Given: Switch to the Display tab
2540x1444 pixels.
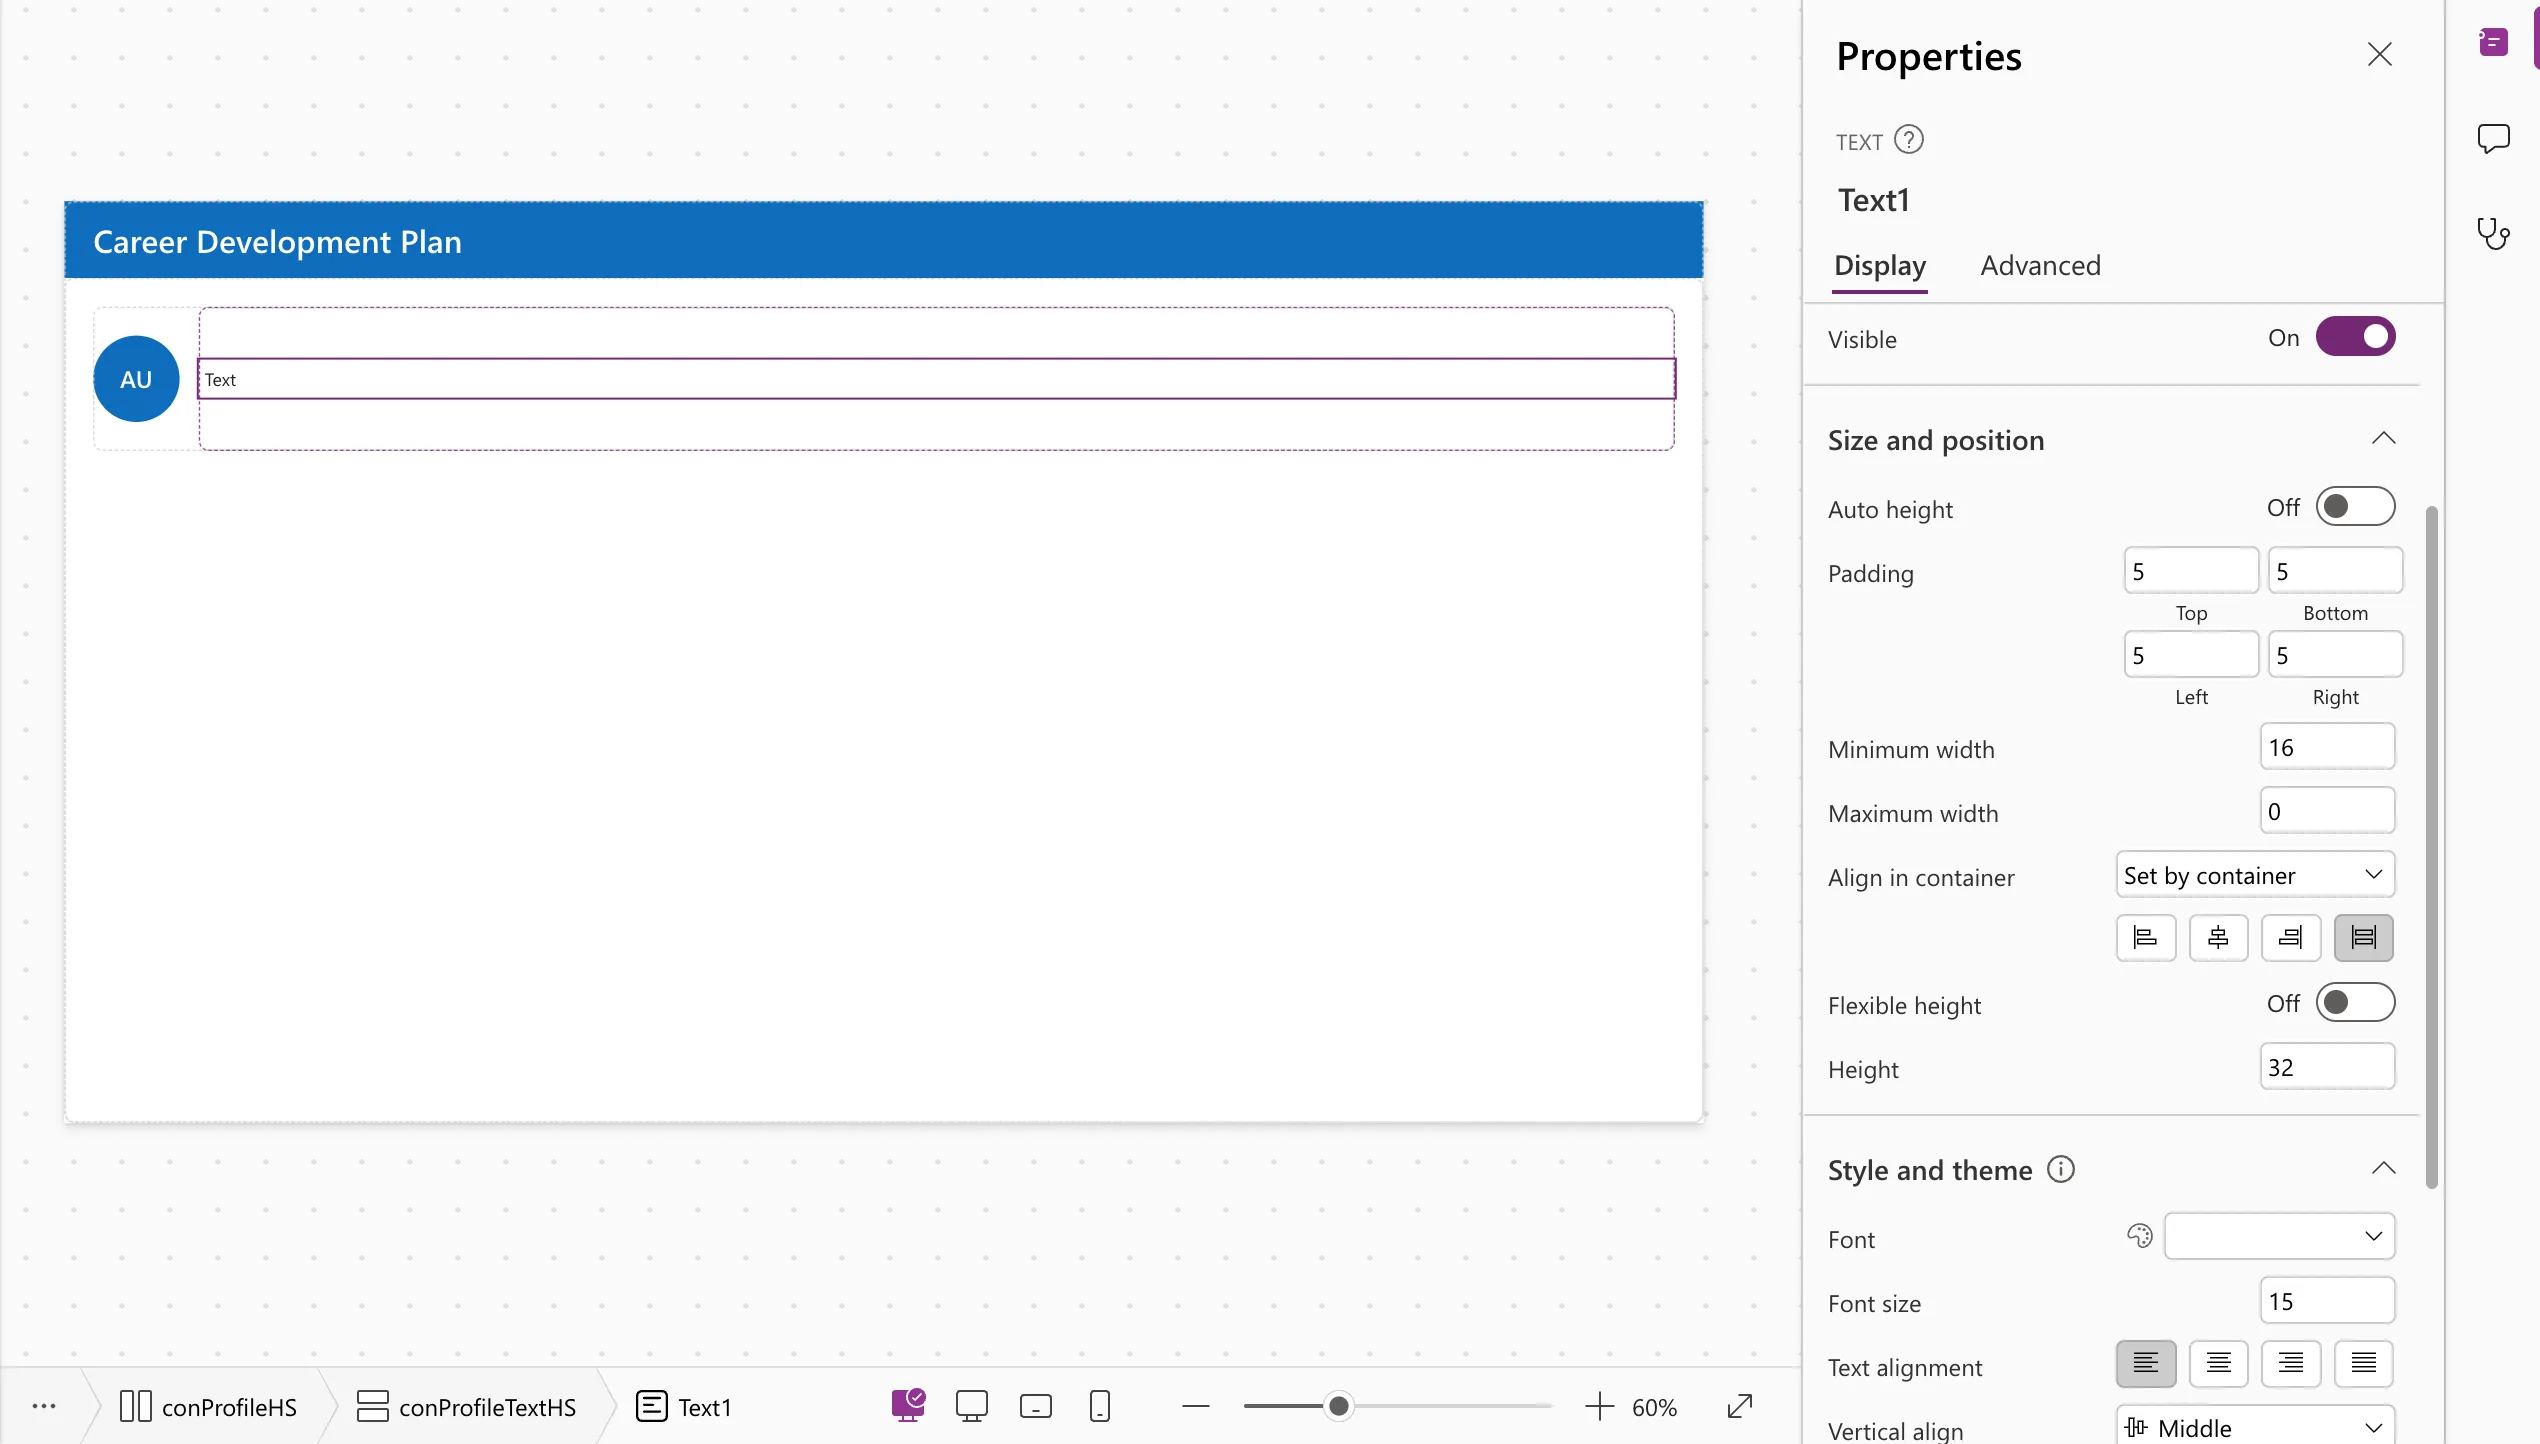Looking at the screenshot, I should pos(1880,265).
